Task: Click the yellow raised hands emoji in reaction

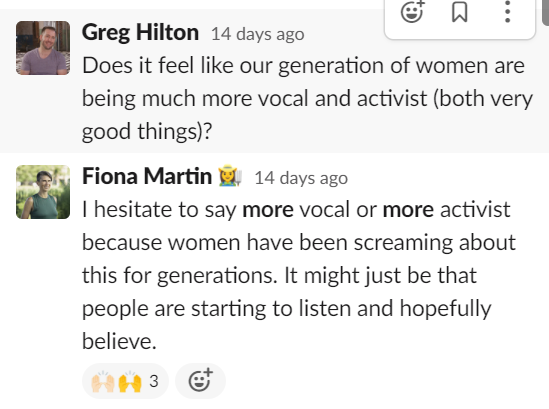Action: (130, 381)
